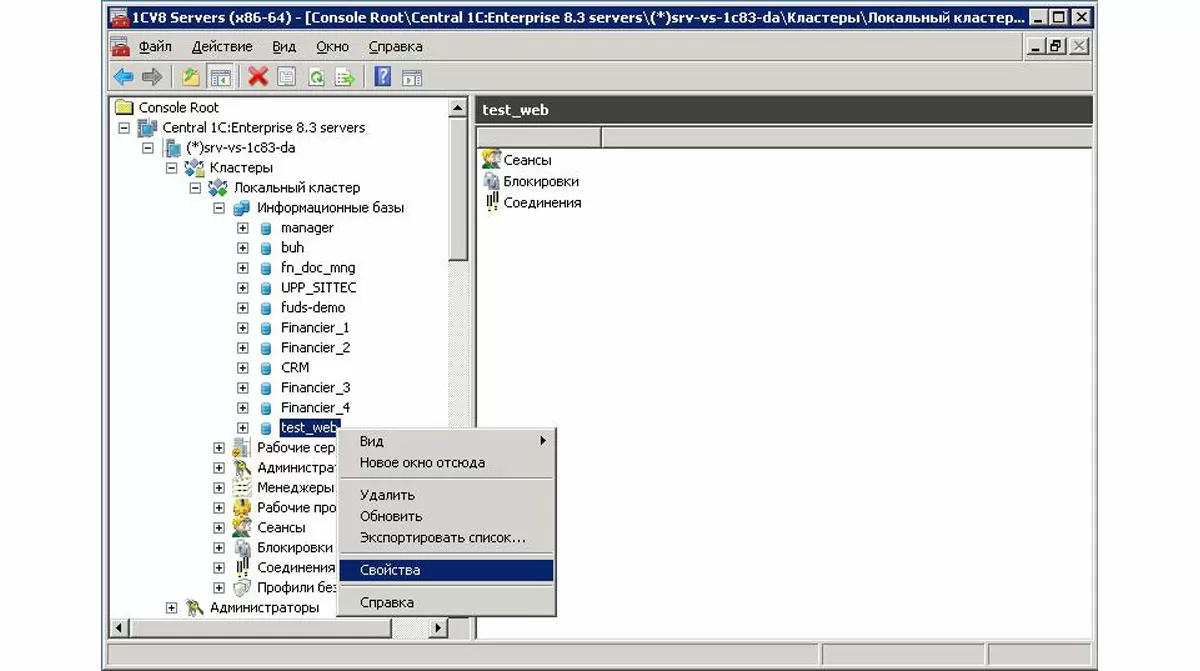Click the Кластеры node icon

pyautogui.click(x=195, y=167)
